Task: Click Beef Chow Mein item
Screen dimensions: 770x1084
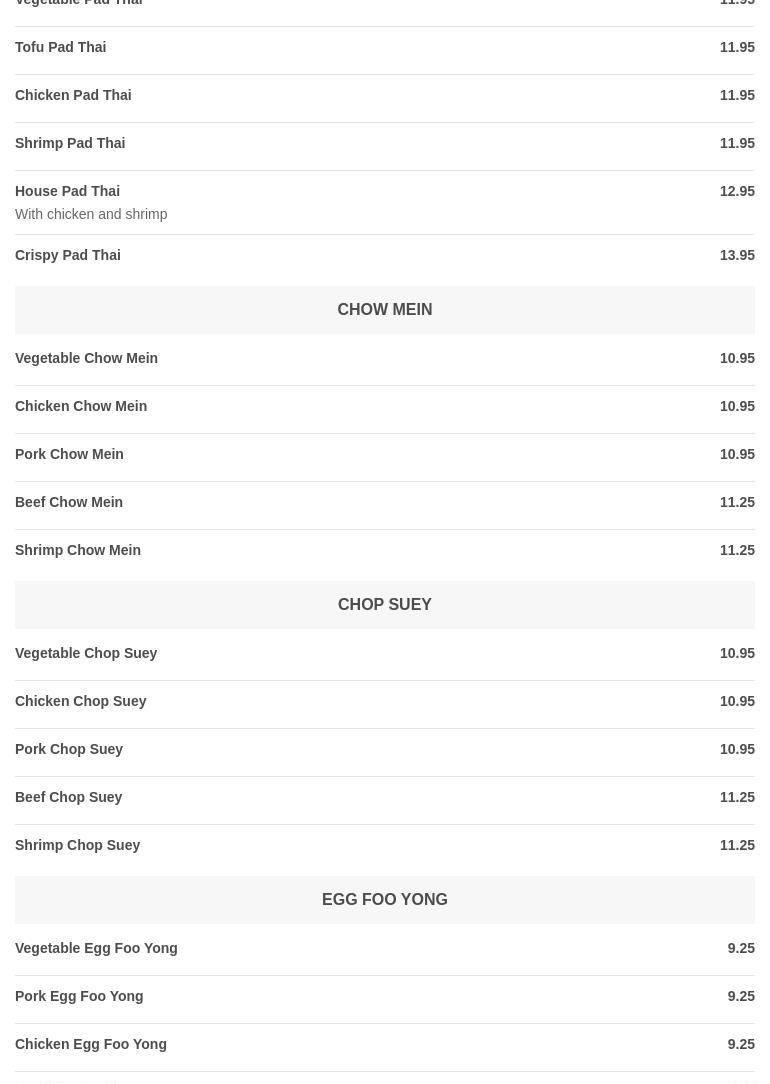Action: [69, 502]
